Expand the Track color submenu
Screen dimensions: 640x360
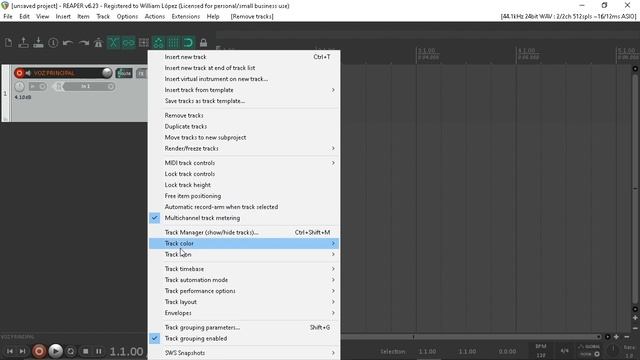pos(244,243)
